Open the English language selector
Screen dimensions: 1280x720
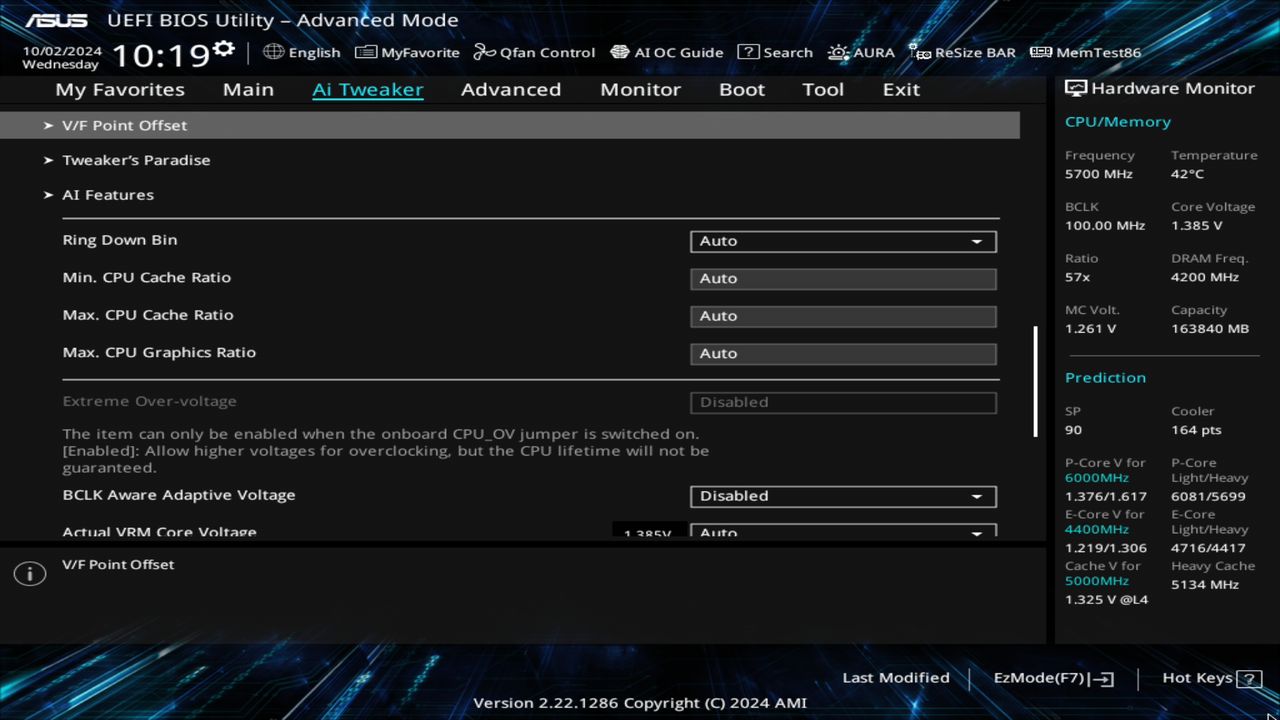click(x=302, y=52)
